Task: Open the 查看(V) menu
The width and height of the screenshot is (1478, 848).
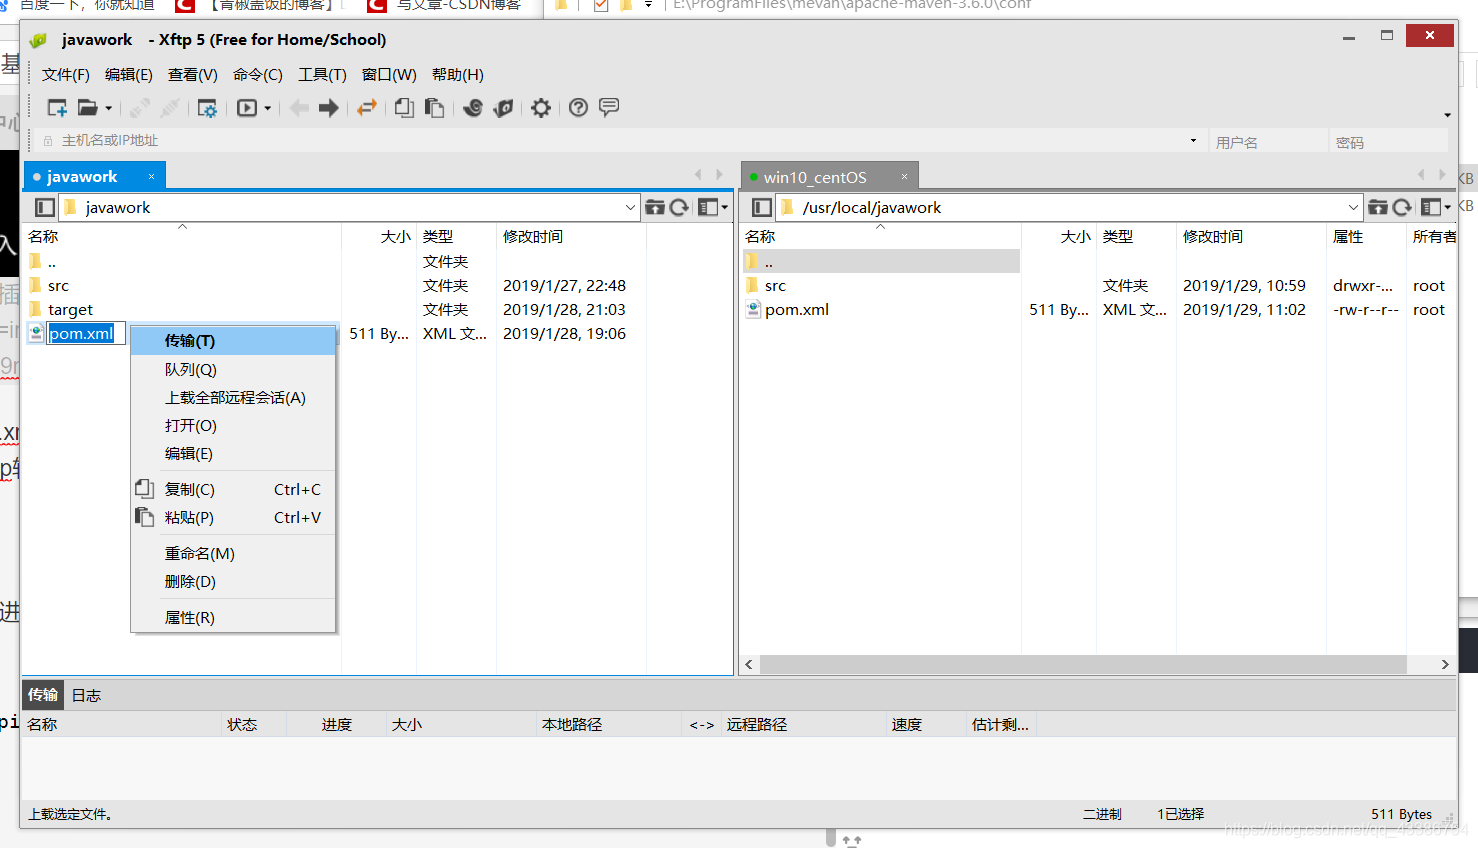Action: point(192,75)
